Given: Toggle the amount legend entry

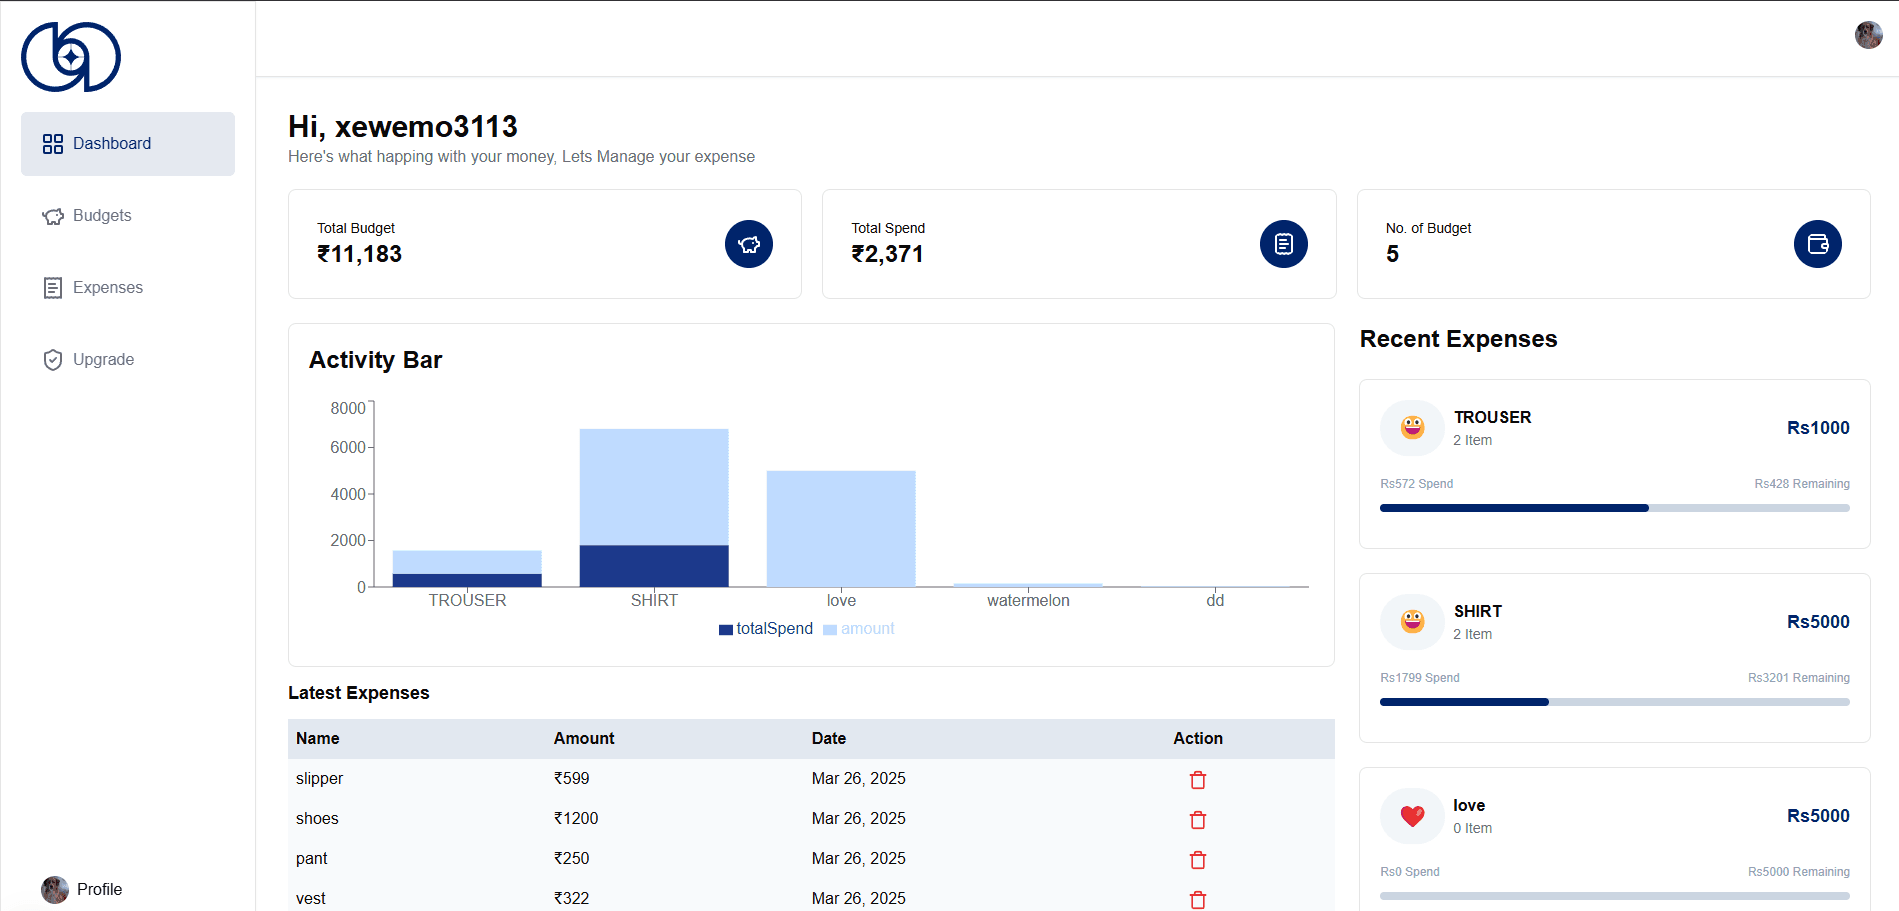Looking at the screenshot, I should click(859, 629).
